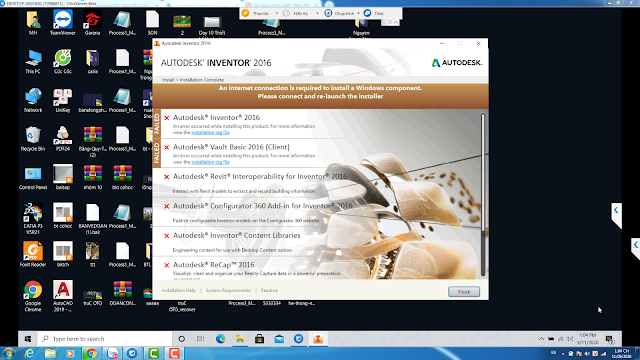Show hidden icons in remote system tray
Screen dimensions: 640x360
[x=541, y=339]
